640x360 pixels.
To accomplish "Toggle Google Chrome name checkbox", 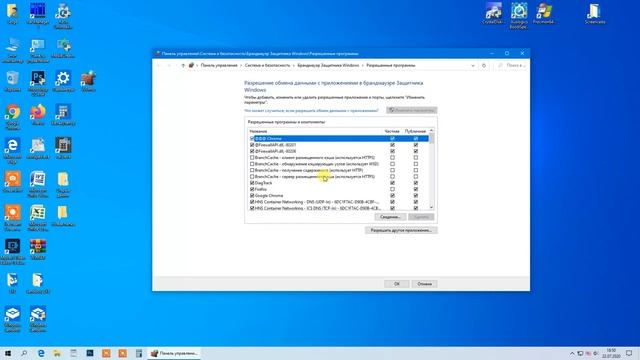I will click(252, 196).
